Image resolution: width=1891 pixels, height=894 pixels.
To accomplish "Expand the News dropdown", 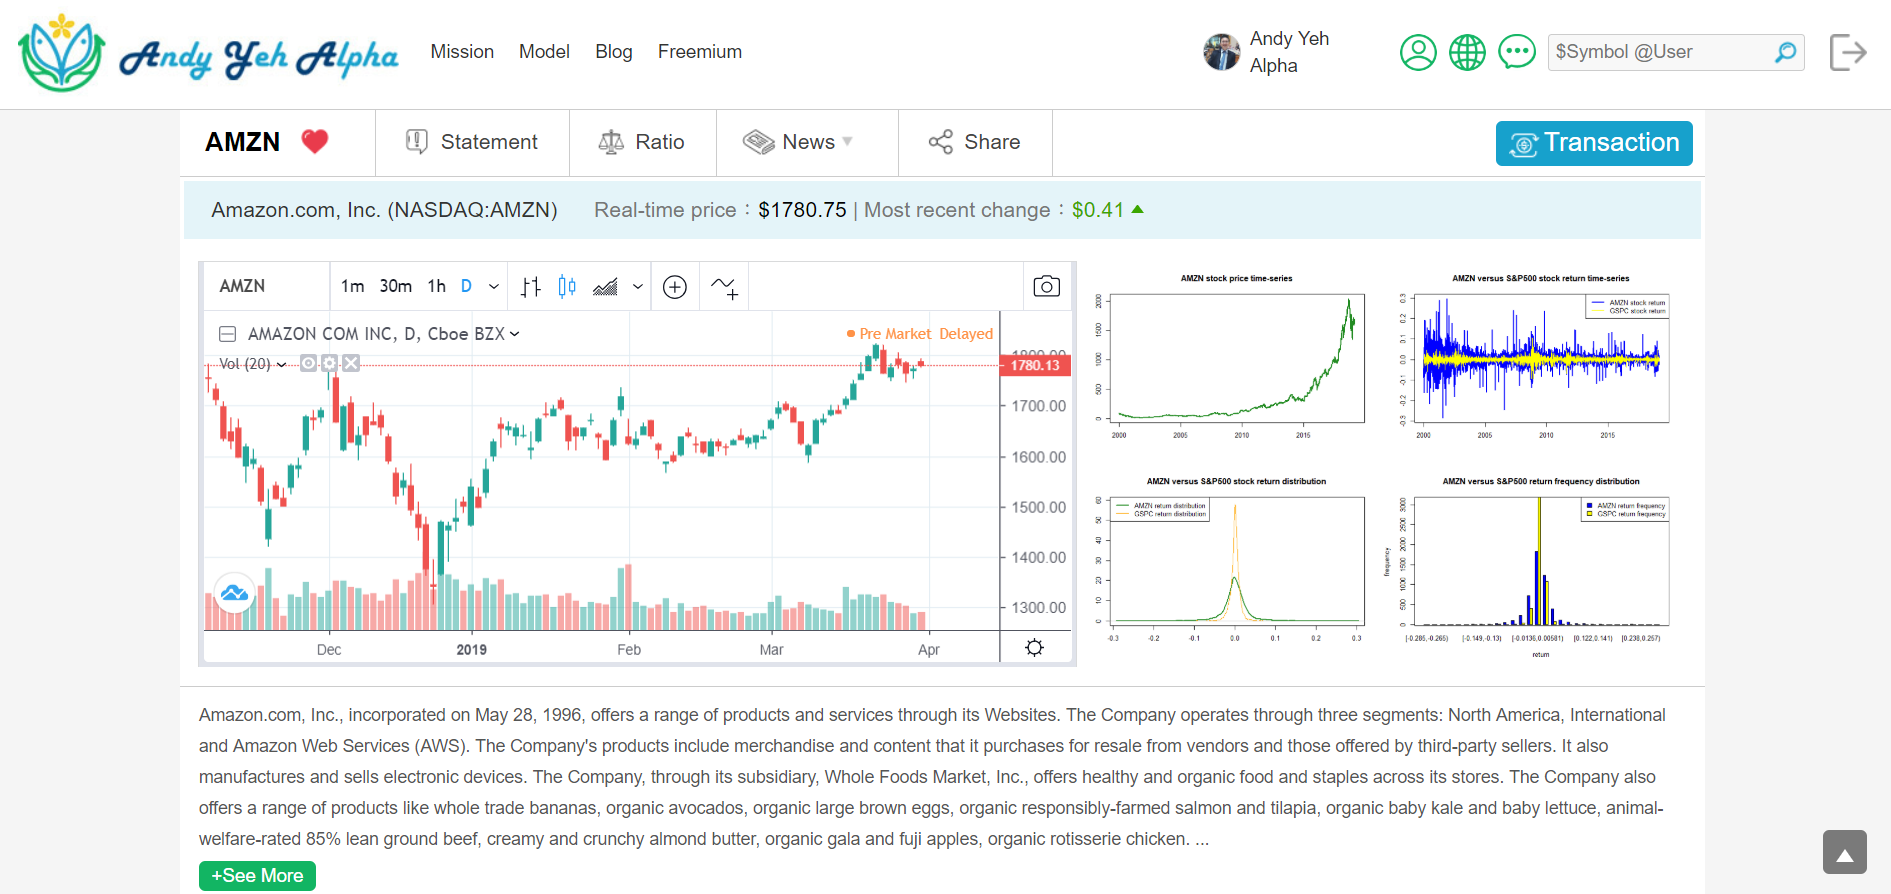I will tap(807, 142).
